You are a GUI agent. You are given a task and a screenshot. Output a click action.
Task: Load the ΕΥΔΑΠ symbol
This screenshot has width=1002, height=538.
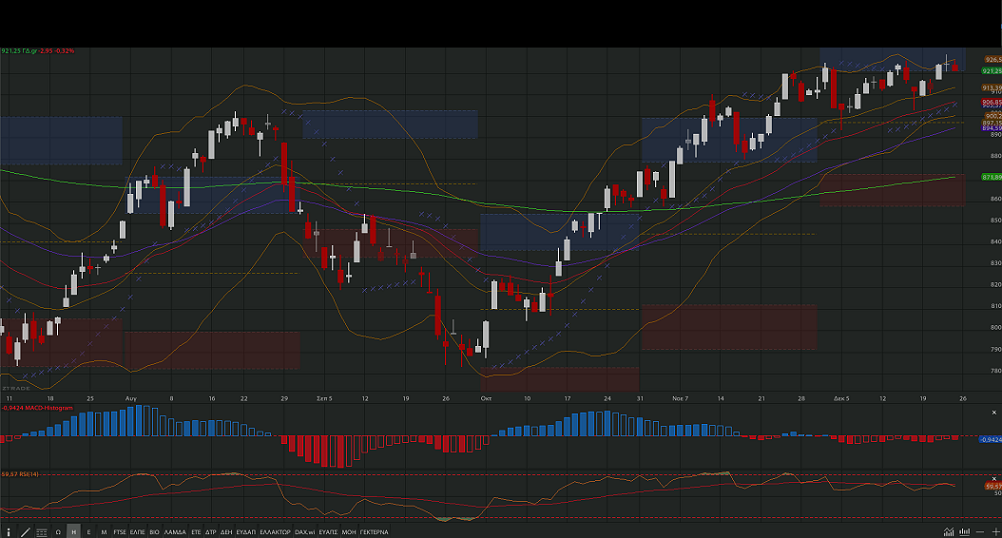246,532
